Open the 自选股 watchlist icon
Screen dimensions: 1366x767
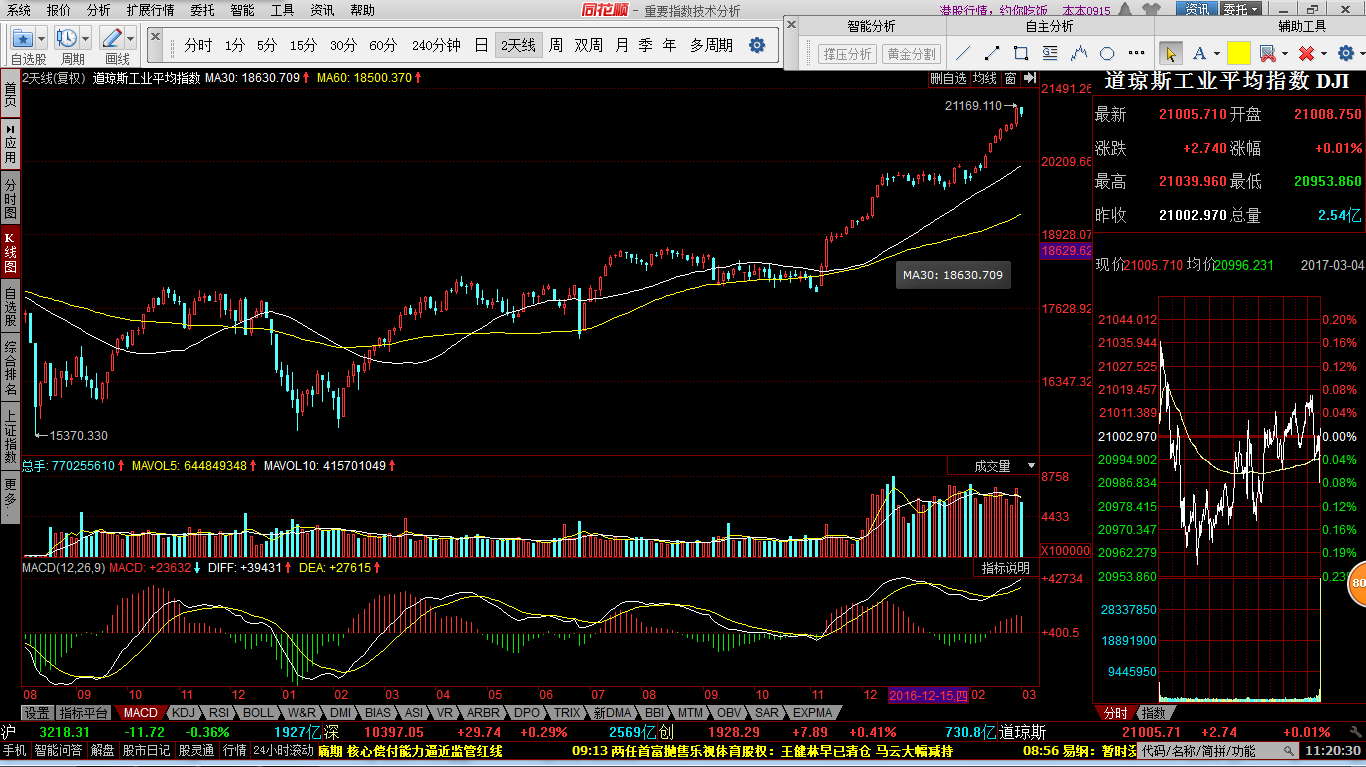point(23,39)
